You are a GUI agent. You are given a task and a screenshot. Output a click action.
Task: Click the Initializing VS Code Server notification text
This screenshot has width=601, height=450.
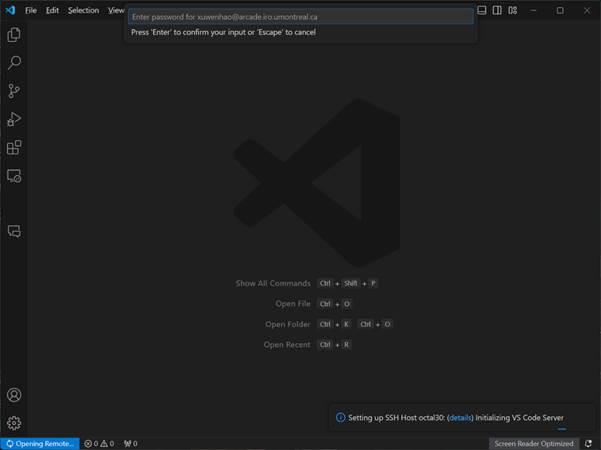(x=519, y=418)
